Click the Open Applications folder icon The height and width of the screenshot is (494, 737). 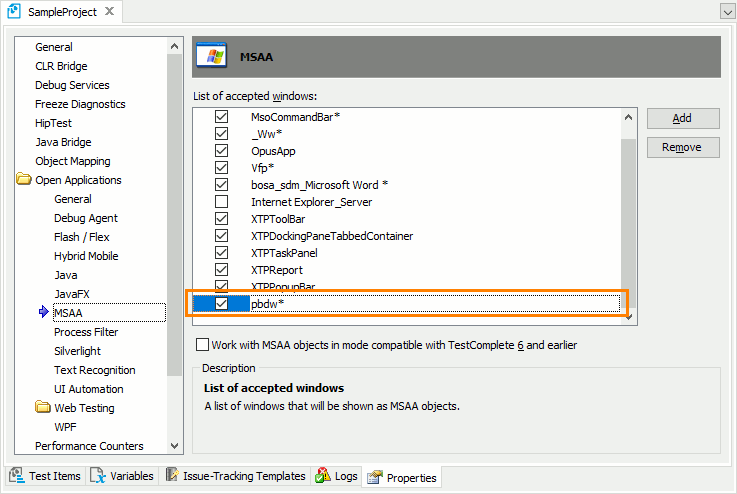click(24, 180)
